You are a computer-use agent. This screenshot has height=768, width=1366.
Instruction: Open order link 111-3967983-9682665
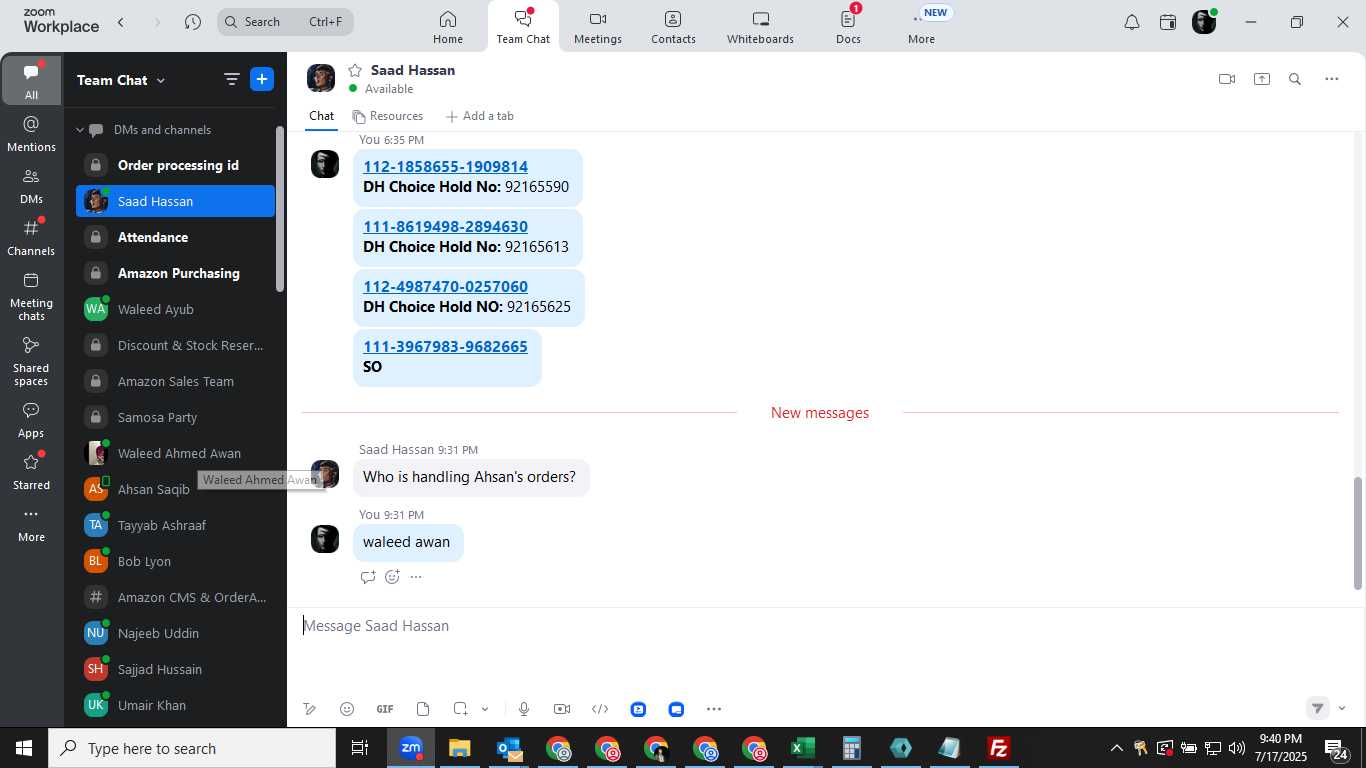[445, 347]
